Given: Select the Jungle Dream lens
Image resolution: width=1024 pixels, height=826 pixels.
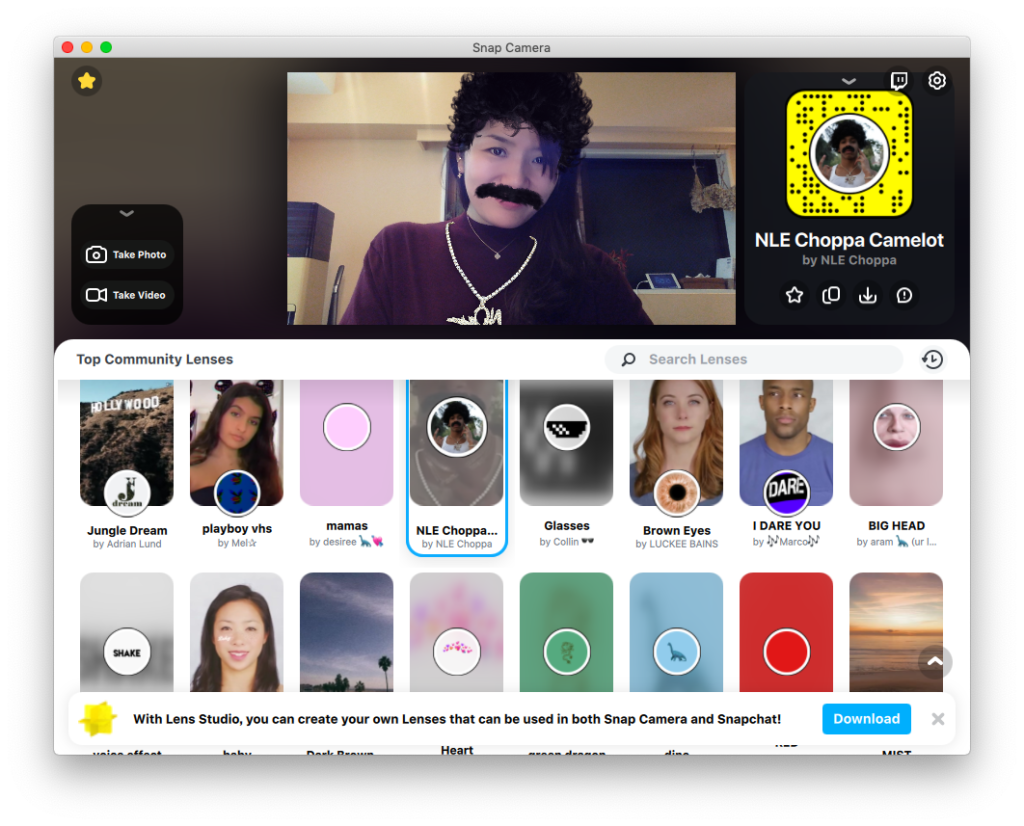Looking at the screenshot, I should tap(127, 465).
